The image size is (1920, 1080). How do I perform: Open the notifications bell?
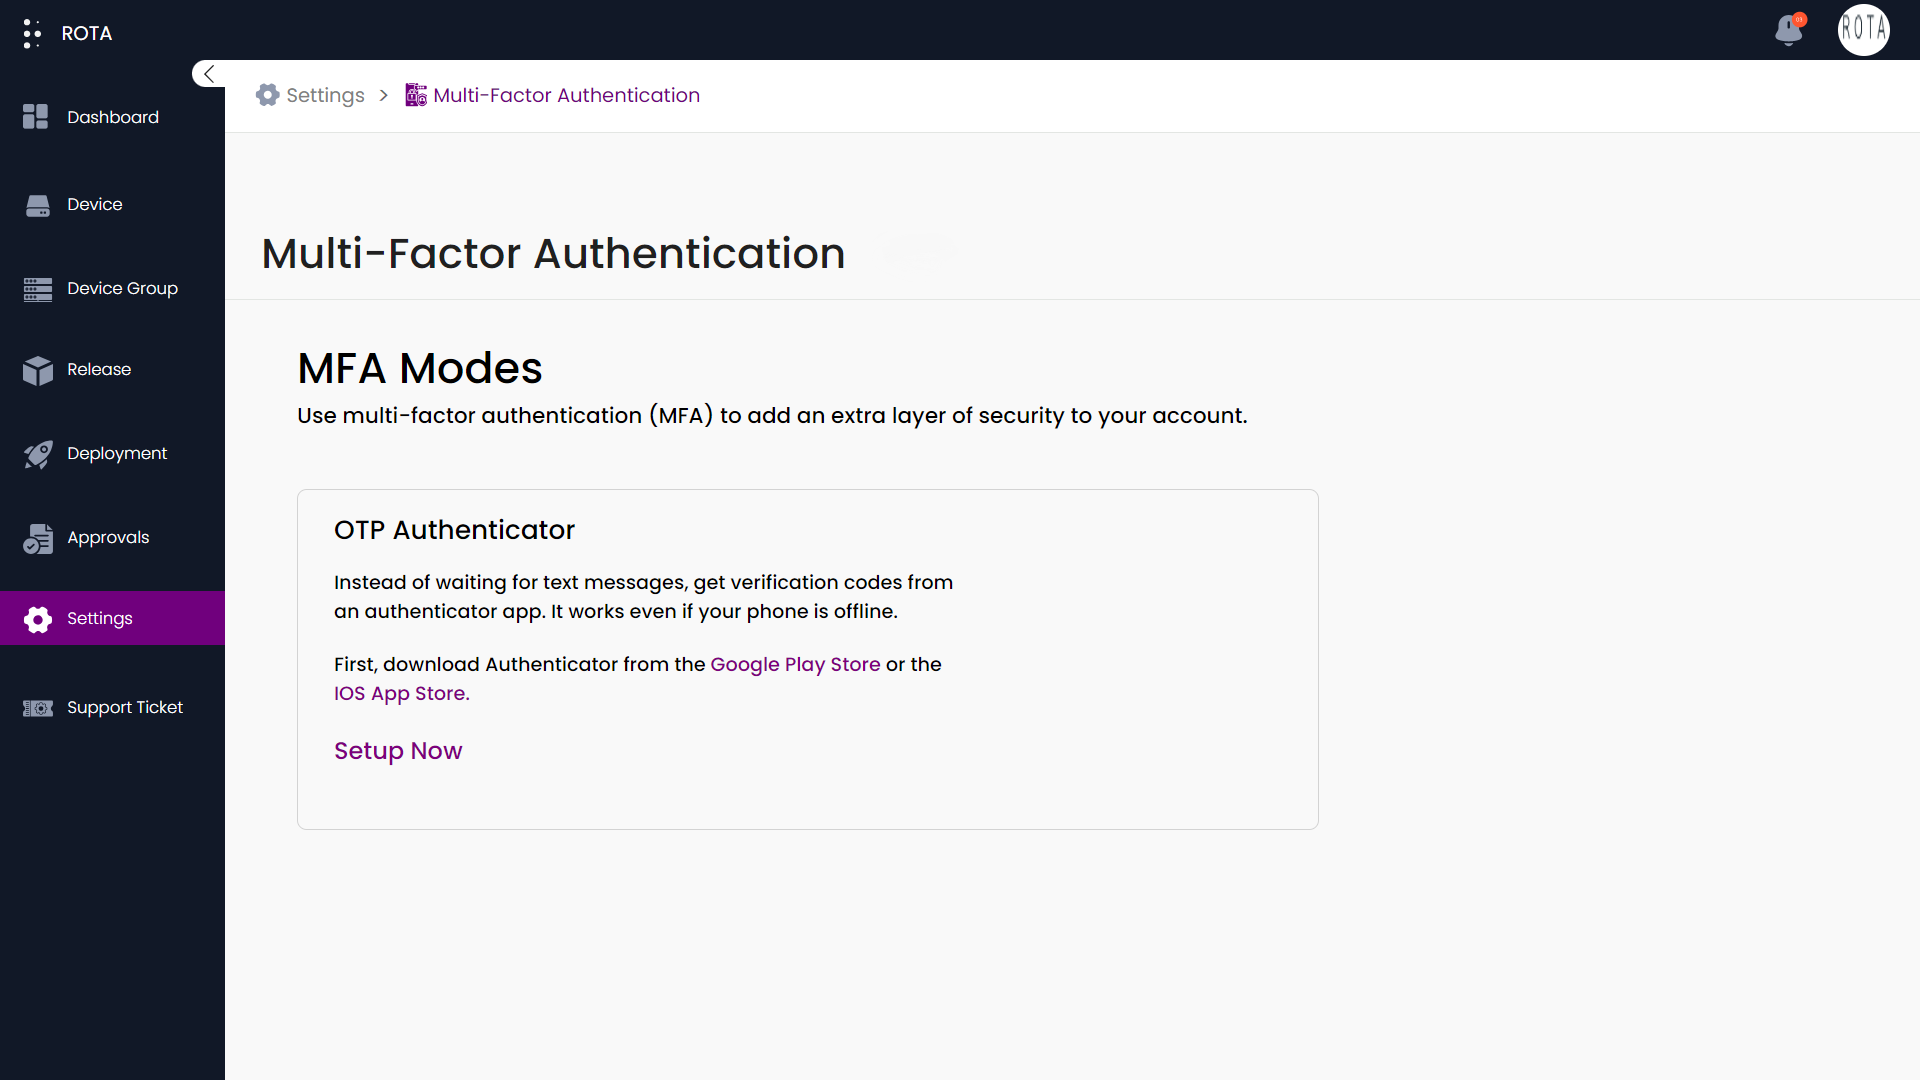click(1789, 30)
